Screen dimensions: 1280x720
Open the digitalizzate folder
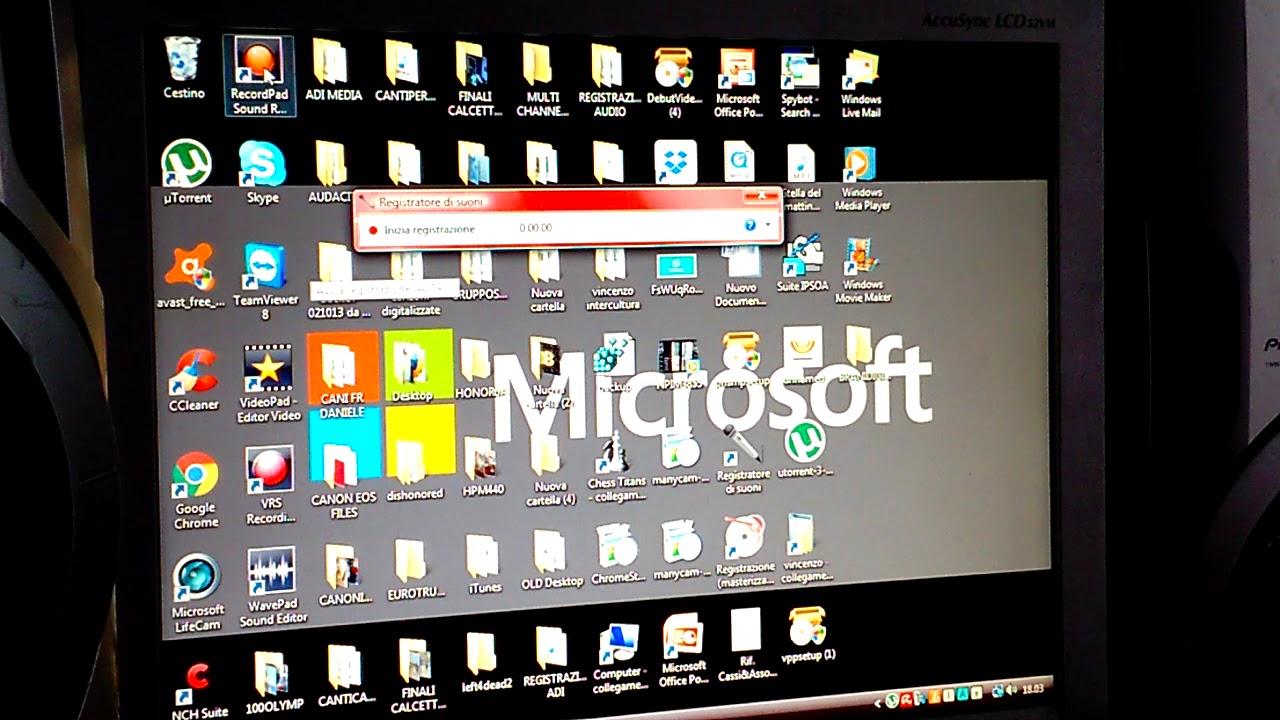coord(410,282)
